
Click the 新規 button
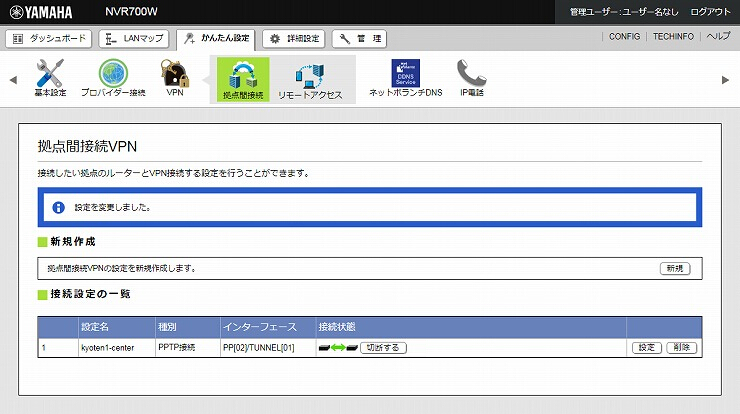pos(675,269)
